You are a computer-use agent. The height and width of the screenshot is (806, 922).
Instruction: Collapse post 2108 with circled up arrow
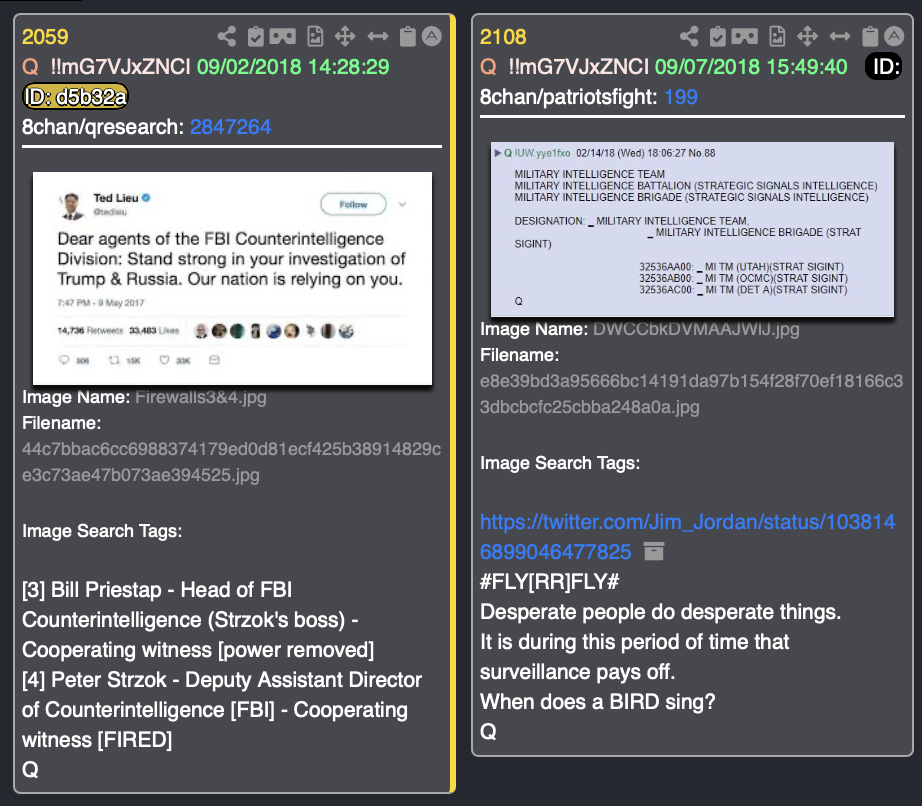click(894, 36)
